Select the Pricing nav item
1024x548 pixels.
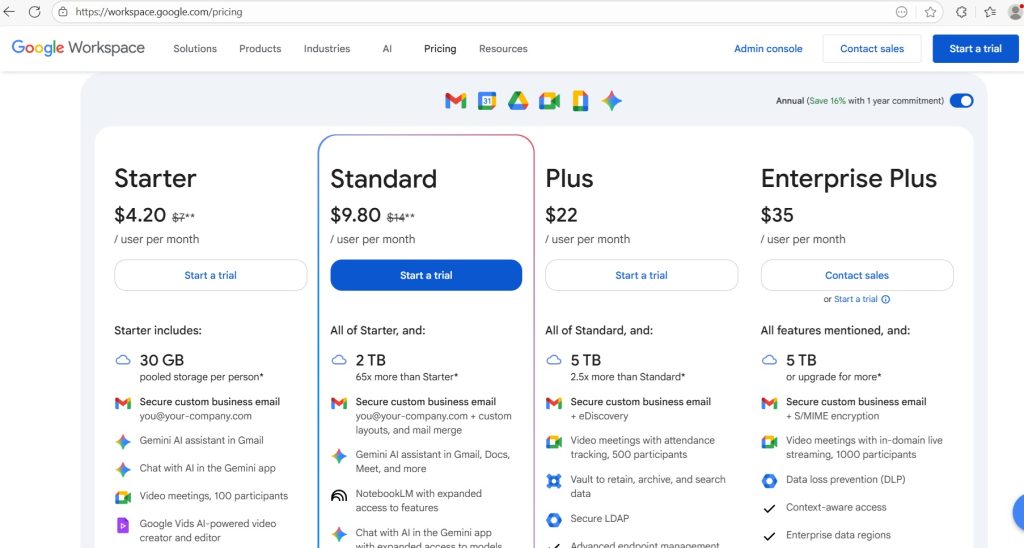point(440,48)
